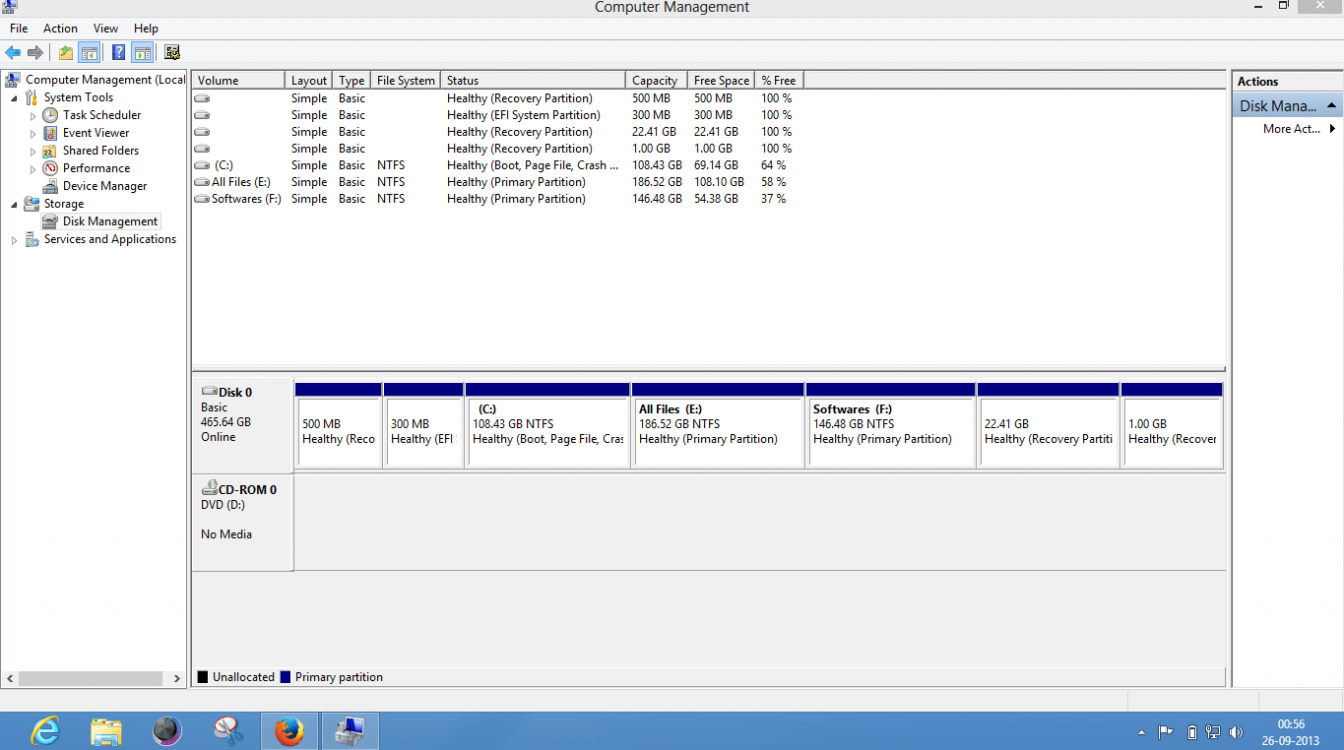Screen dimensions: 1344x750
Task: Show hidden tray icons arrow
Action: pos(1141,732)
